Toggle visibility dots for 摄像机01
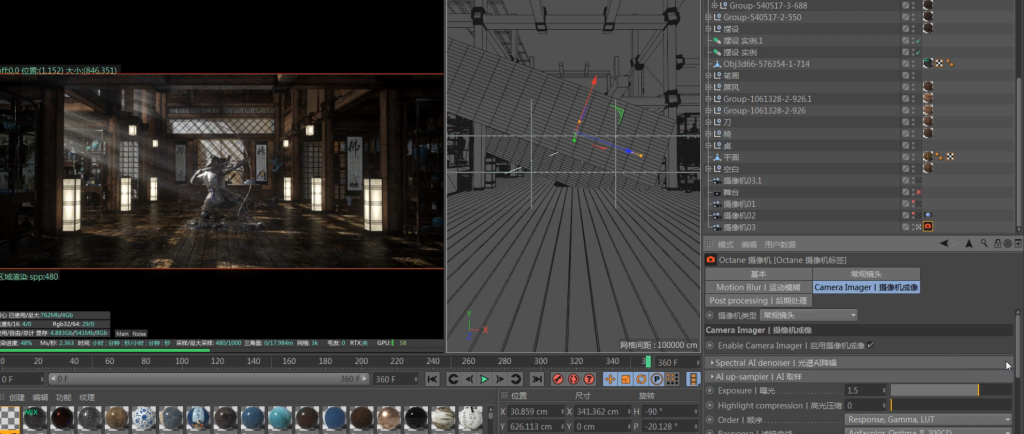 912,204
